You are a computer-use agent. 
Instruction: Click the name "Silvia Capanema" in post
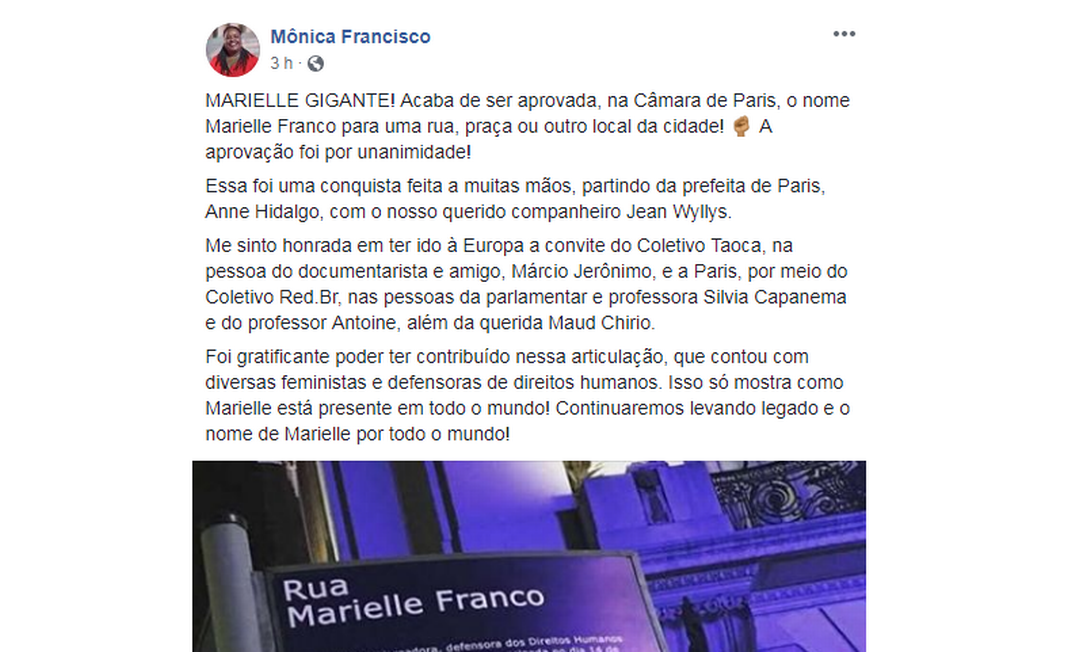click(774, 297)
